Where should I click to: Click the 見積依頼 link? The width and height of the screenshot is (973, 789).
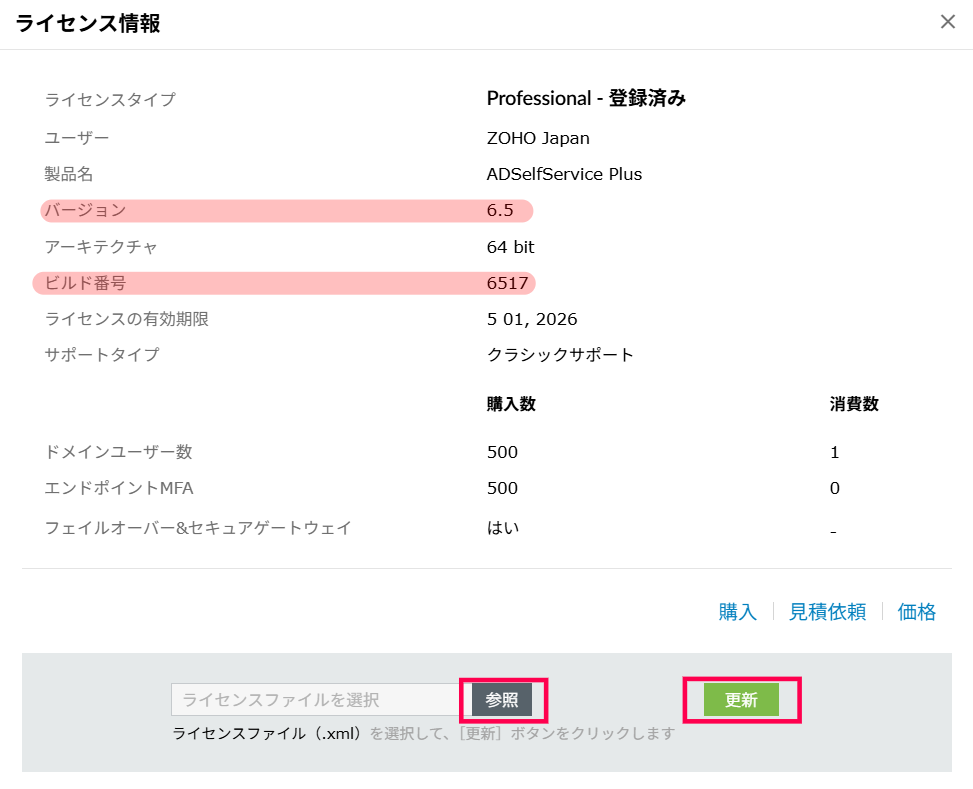(x=827, y=612)
